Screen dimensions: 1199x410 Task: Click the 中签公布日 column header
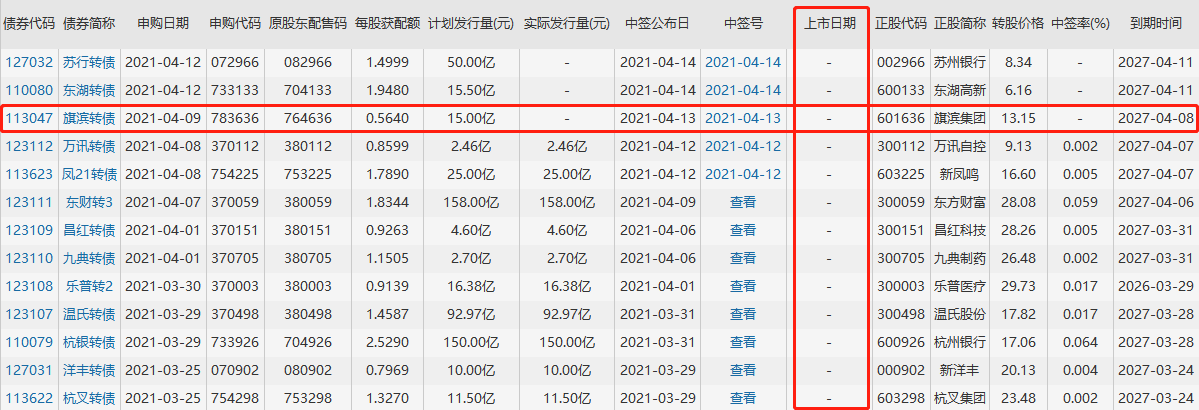657,24
